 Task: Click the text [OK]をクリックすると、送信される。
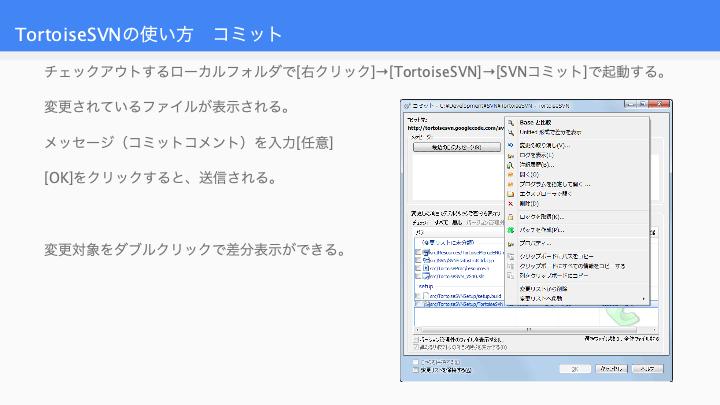[162, 178]
